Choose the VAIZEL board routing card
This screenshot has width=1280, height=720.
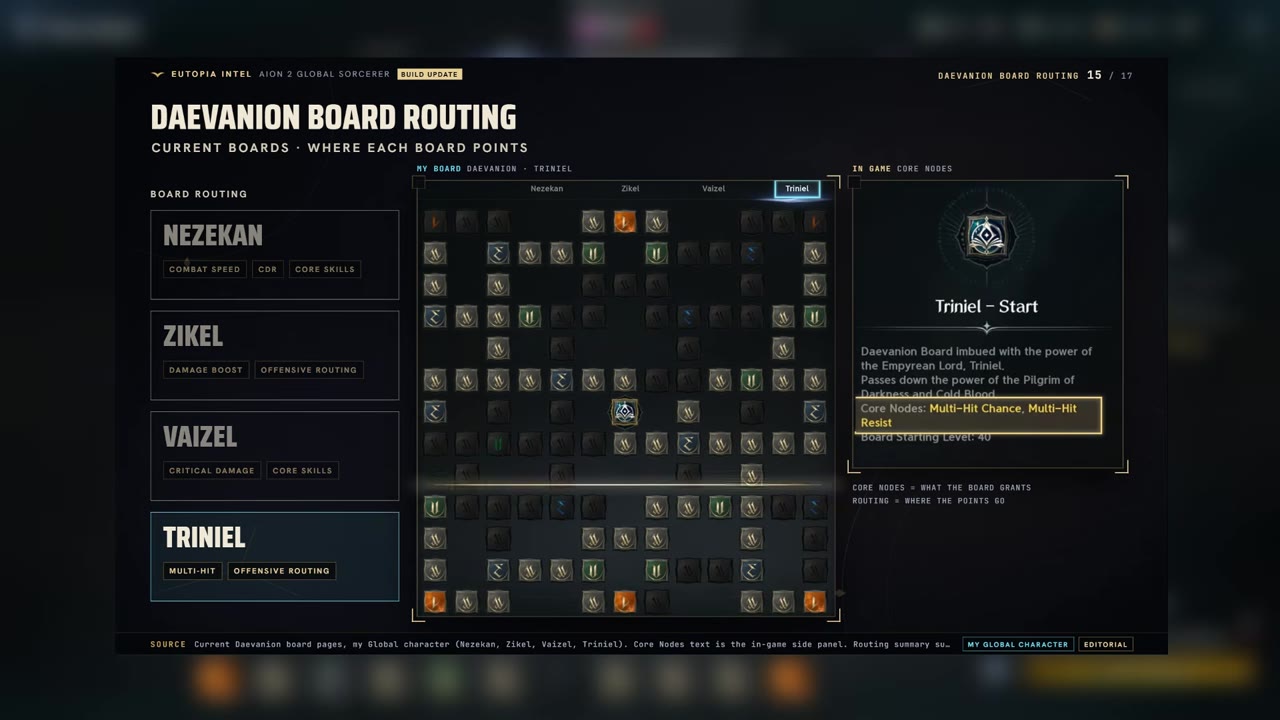coord(275,456)
